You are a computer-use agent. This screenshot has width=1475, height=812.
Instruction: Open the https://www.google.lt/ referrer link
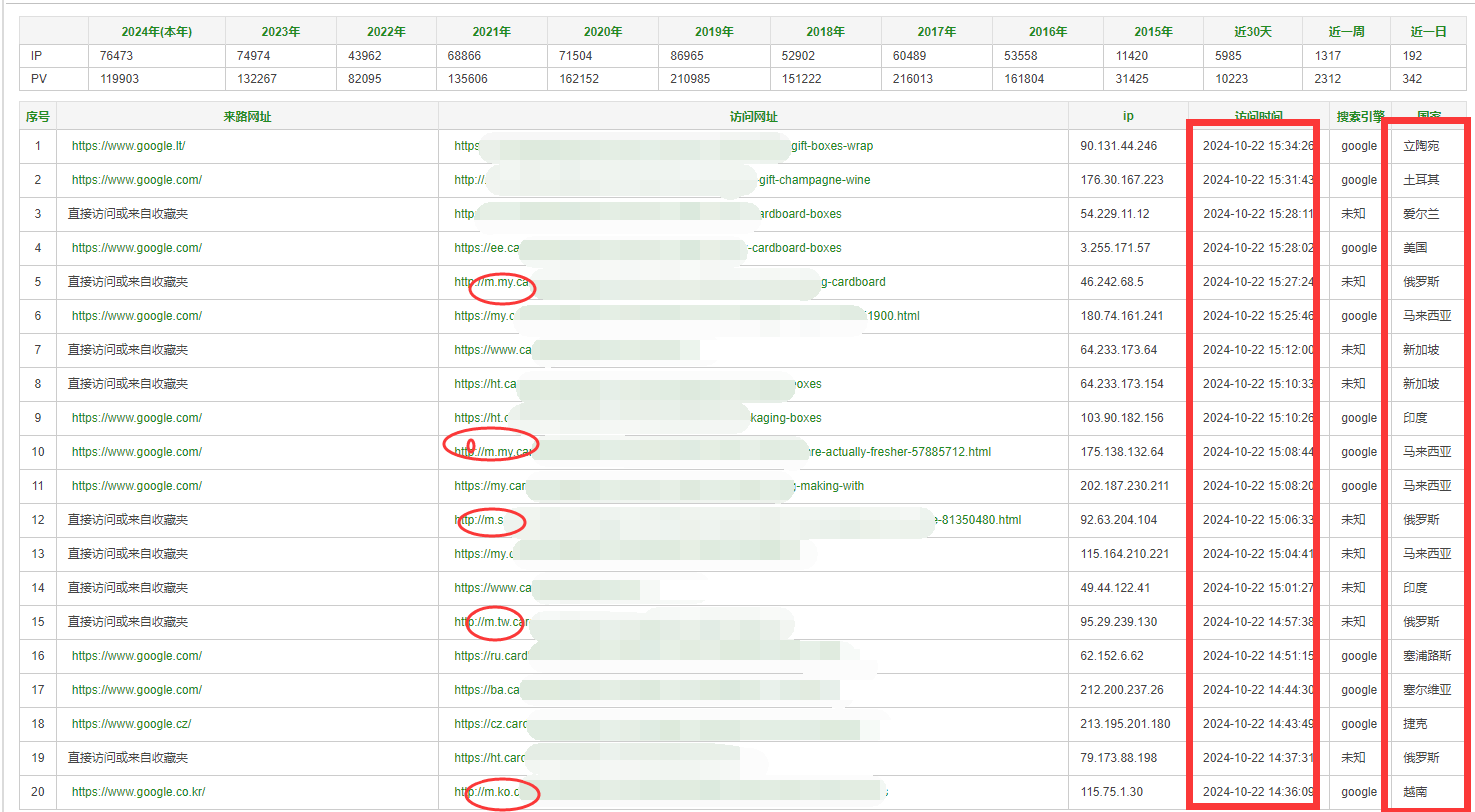coord(128,146)
